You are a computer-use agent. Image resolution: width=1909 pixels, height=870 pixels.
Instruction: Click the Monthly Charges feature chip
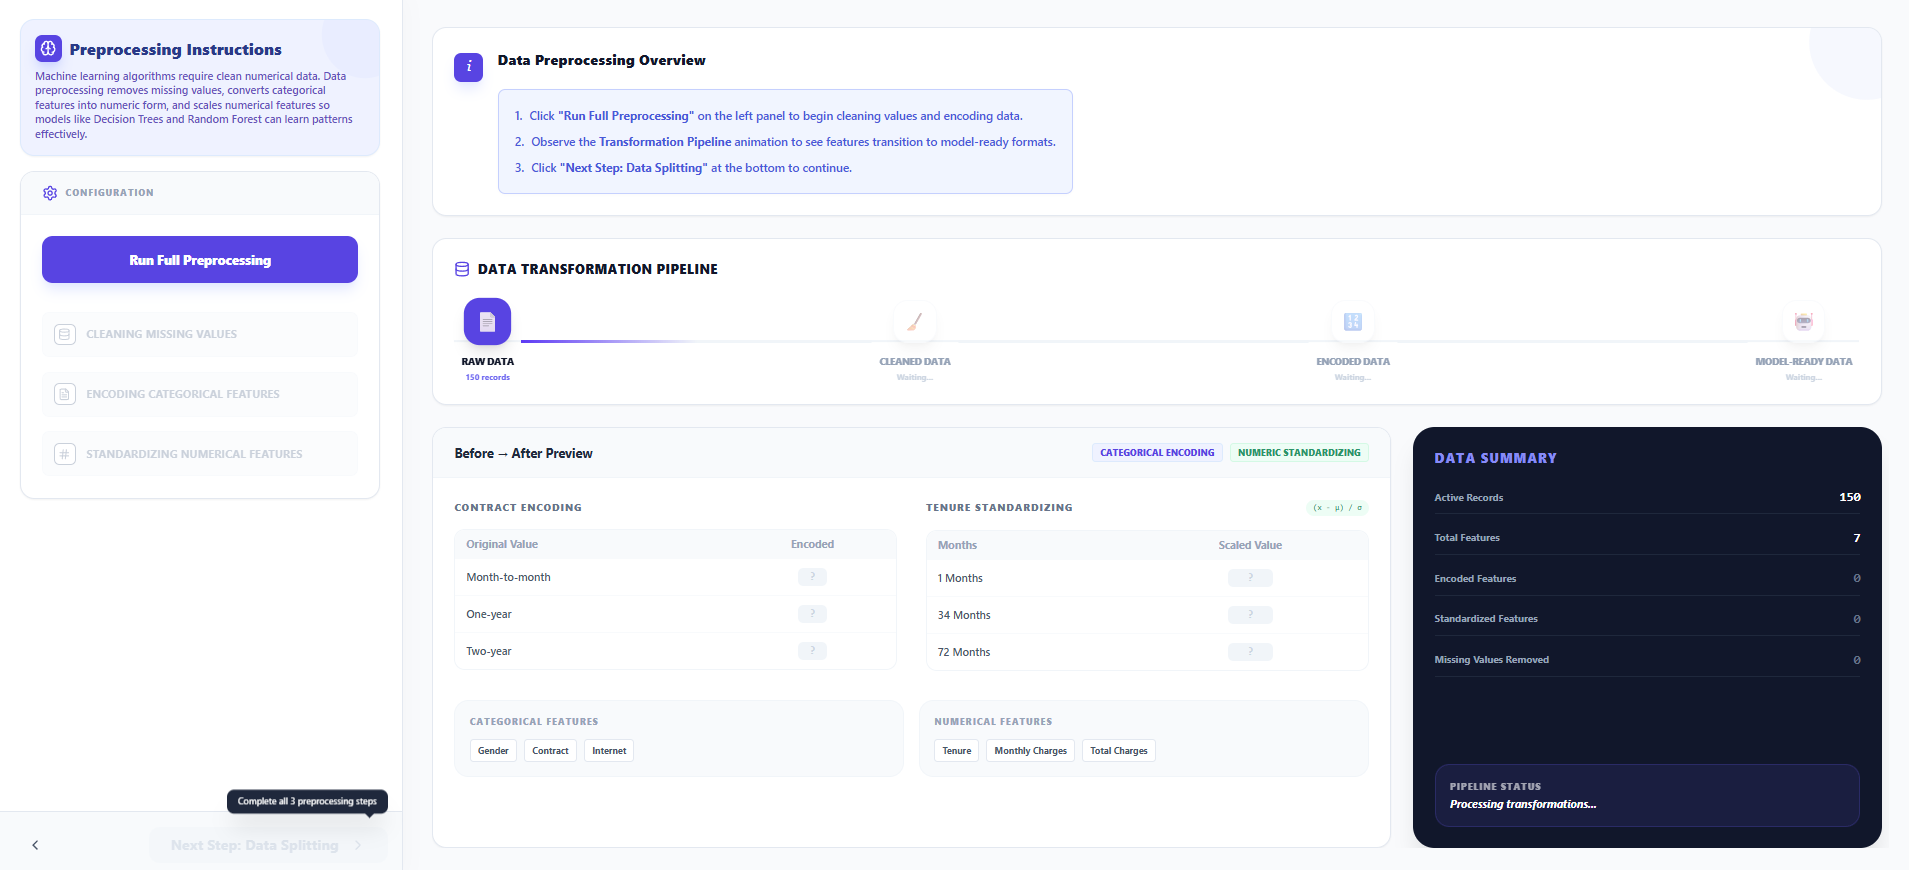[1030, 751]
